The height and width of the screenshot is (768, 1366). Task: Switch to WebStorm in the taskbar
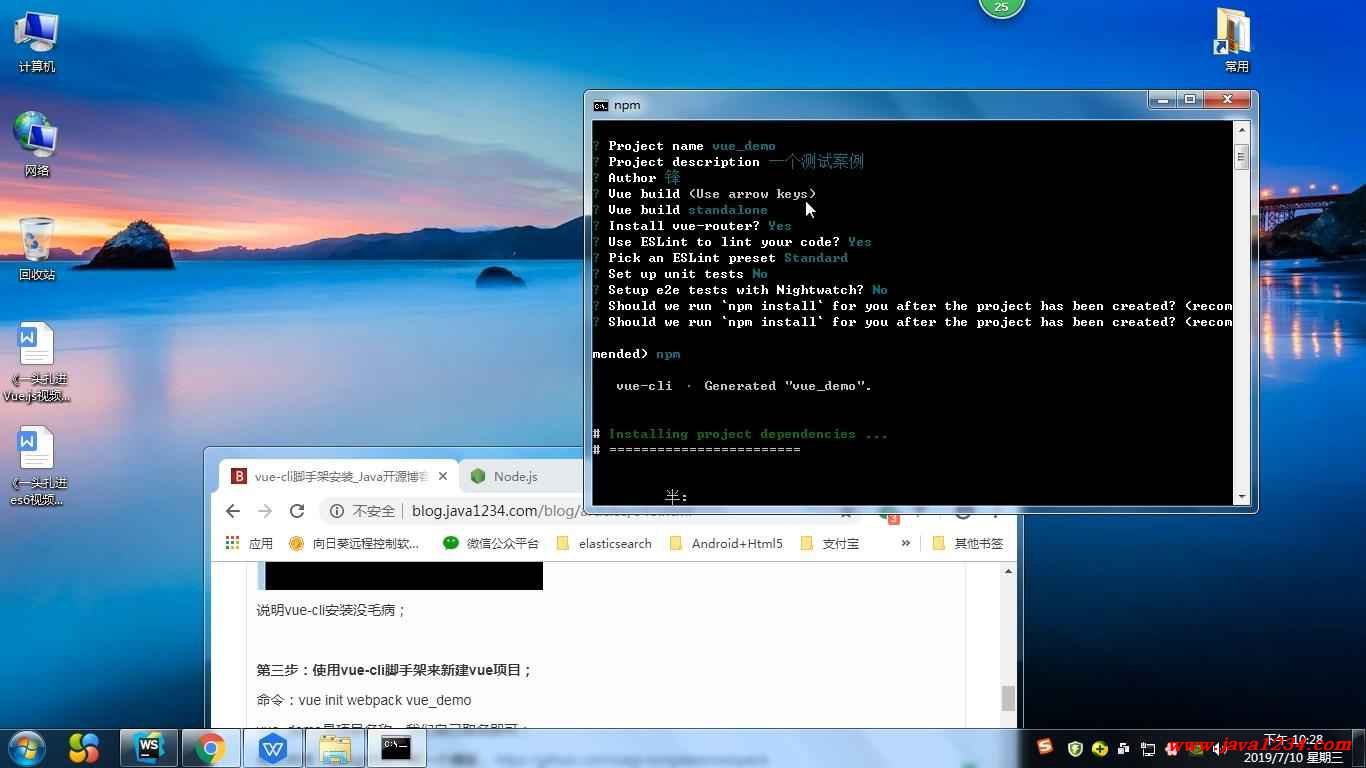tap(149, 748)
